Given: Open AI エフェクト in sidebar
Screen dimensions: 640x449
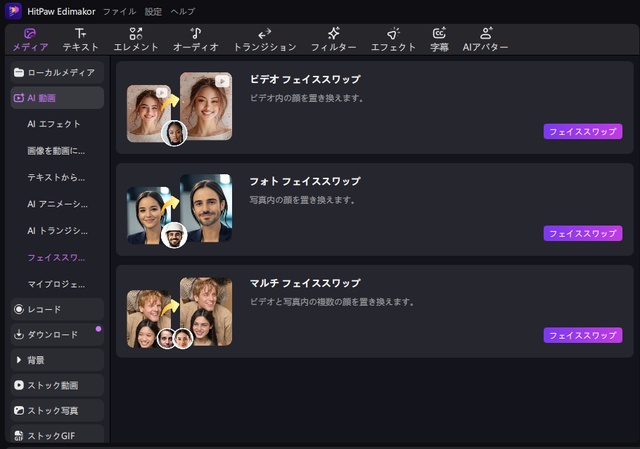Looking at the screenshot, I should [x=53, y=124].
